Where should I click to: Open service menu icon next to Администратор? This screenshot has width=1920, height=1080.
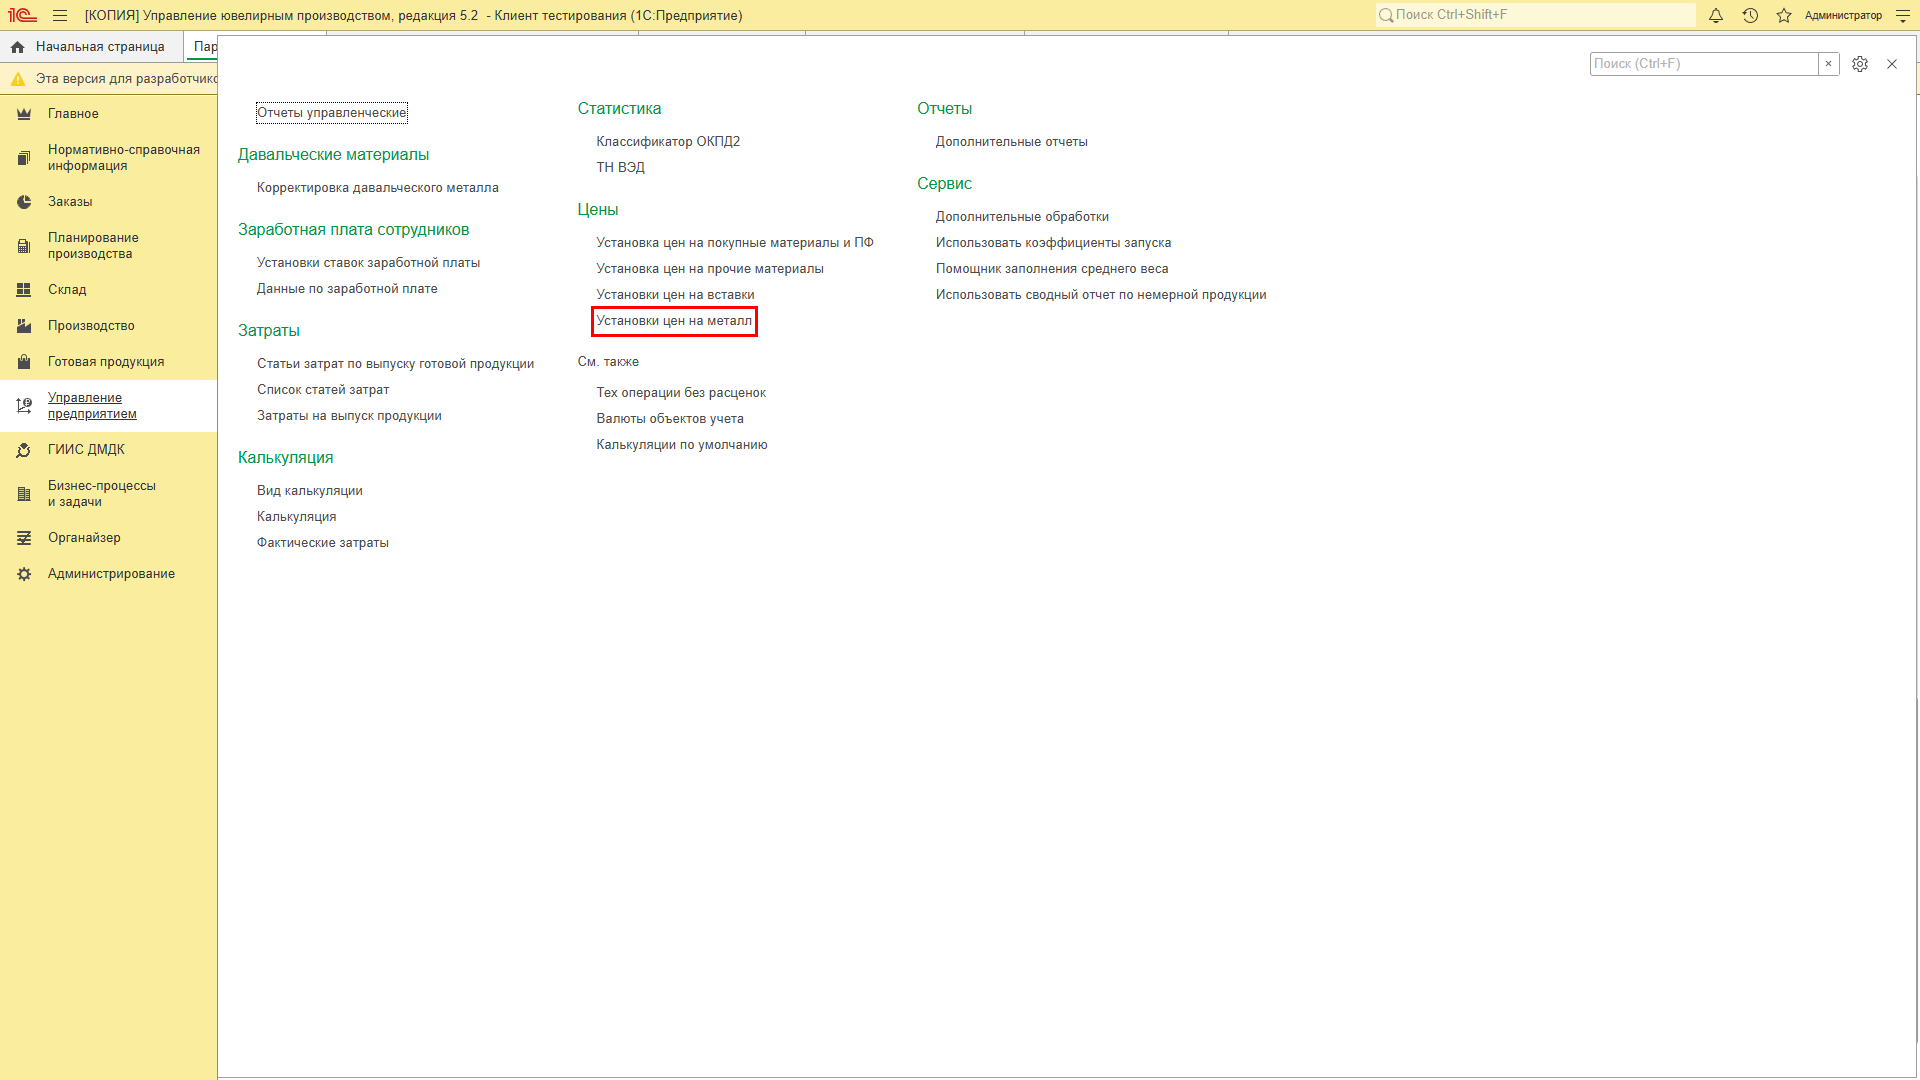[1903, 15]
